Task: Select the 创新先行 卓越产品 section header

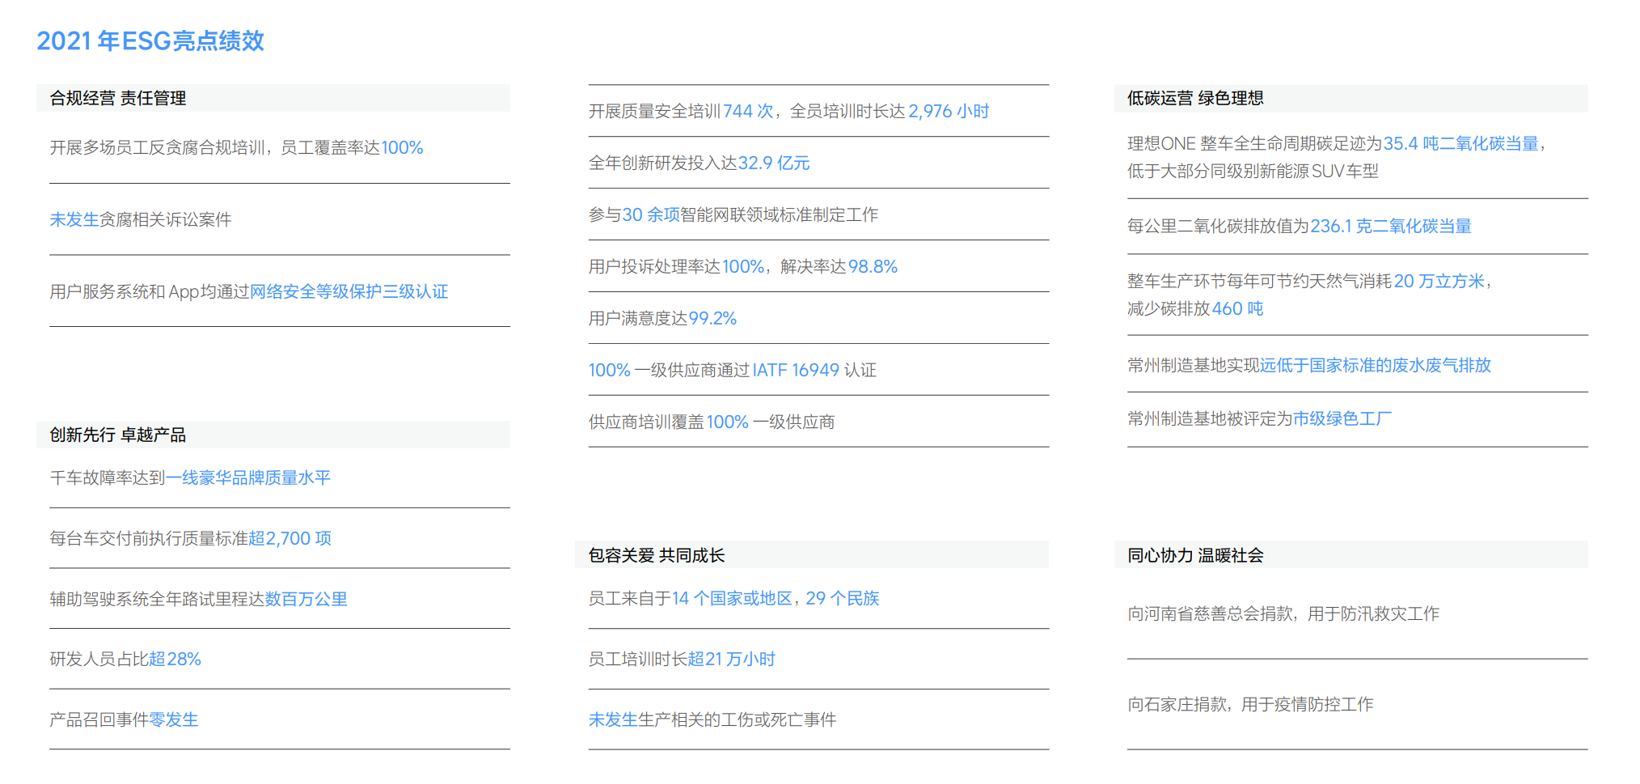Action: [x=118, y=435]
